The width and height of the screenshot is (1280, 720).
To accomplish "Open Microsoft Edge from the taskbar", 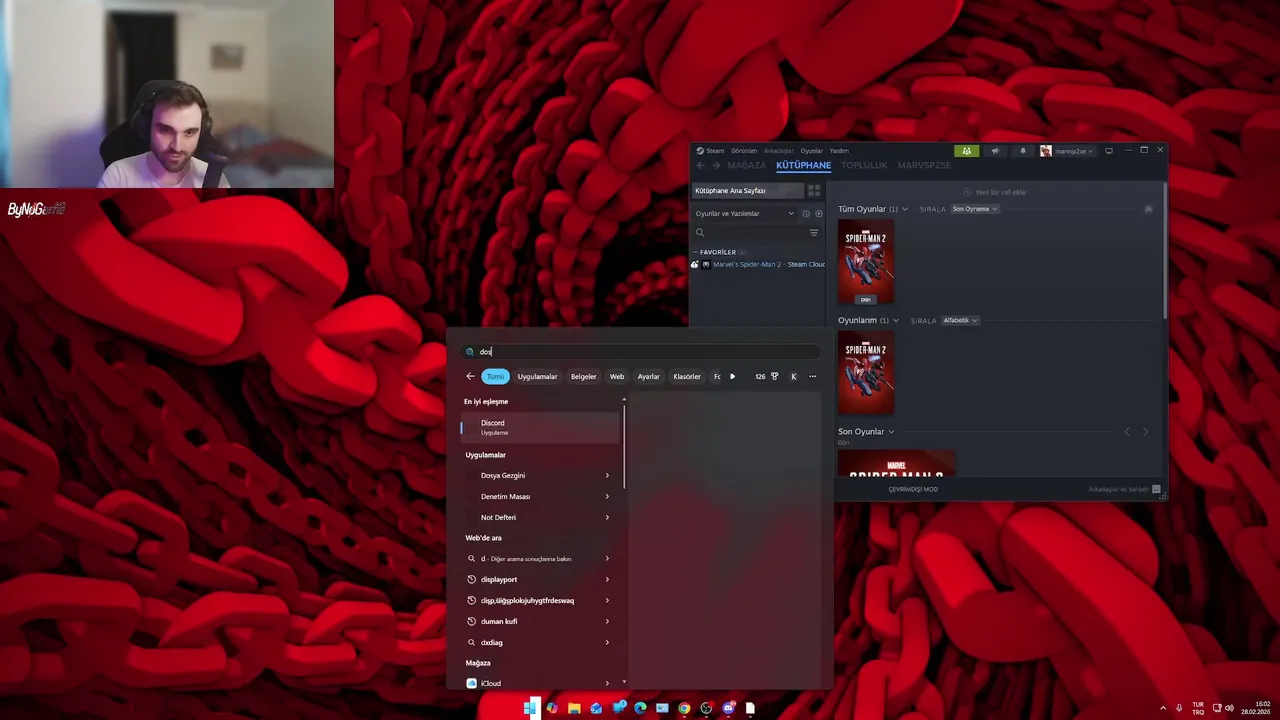I will [x=640, y=708].
